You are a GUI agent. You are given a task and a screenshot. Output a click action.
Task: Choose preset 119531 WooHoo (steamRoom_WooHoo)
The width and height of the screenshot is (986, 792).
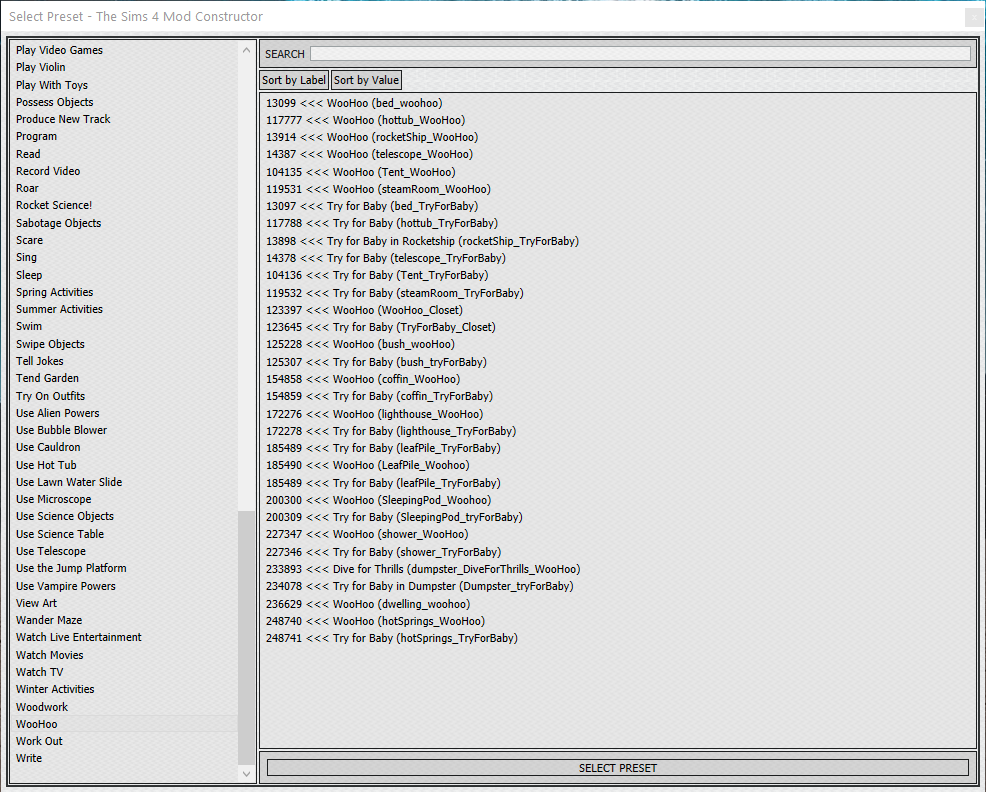click(x=378, y=189)
